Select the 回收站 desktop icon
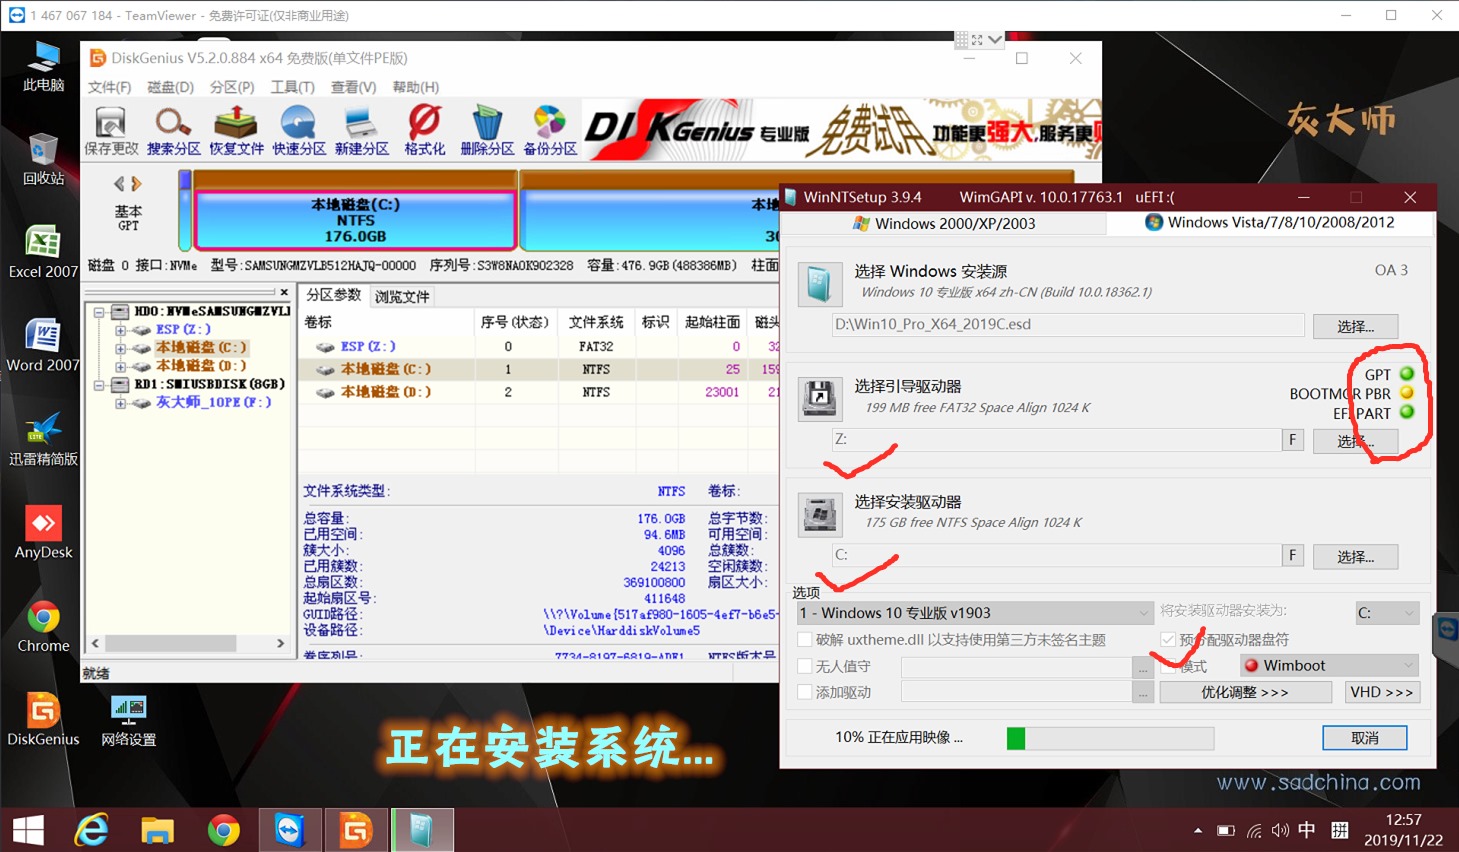 (x=43, y=159)
